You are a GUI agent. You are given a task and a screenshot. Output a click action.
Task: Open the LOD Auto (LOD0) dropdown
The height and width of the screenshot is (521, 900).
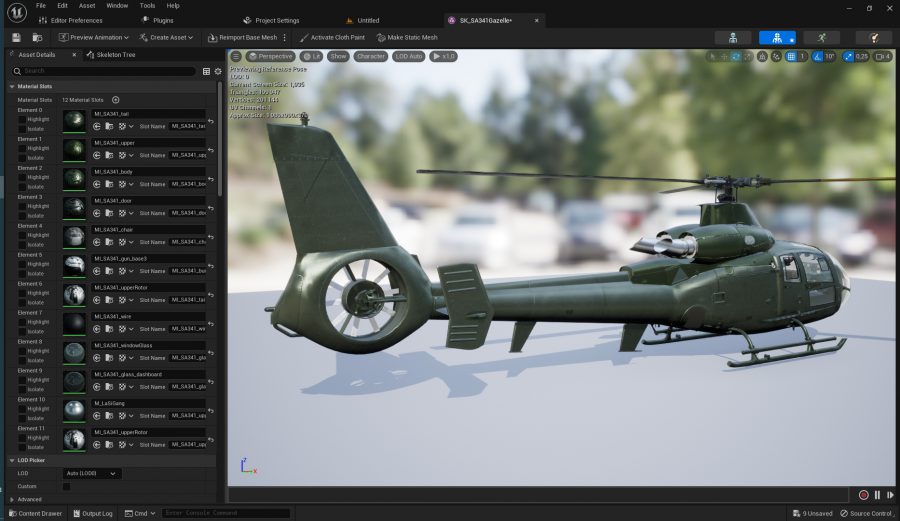pyautogui.click(x=92, y=473)
